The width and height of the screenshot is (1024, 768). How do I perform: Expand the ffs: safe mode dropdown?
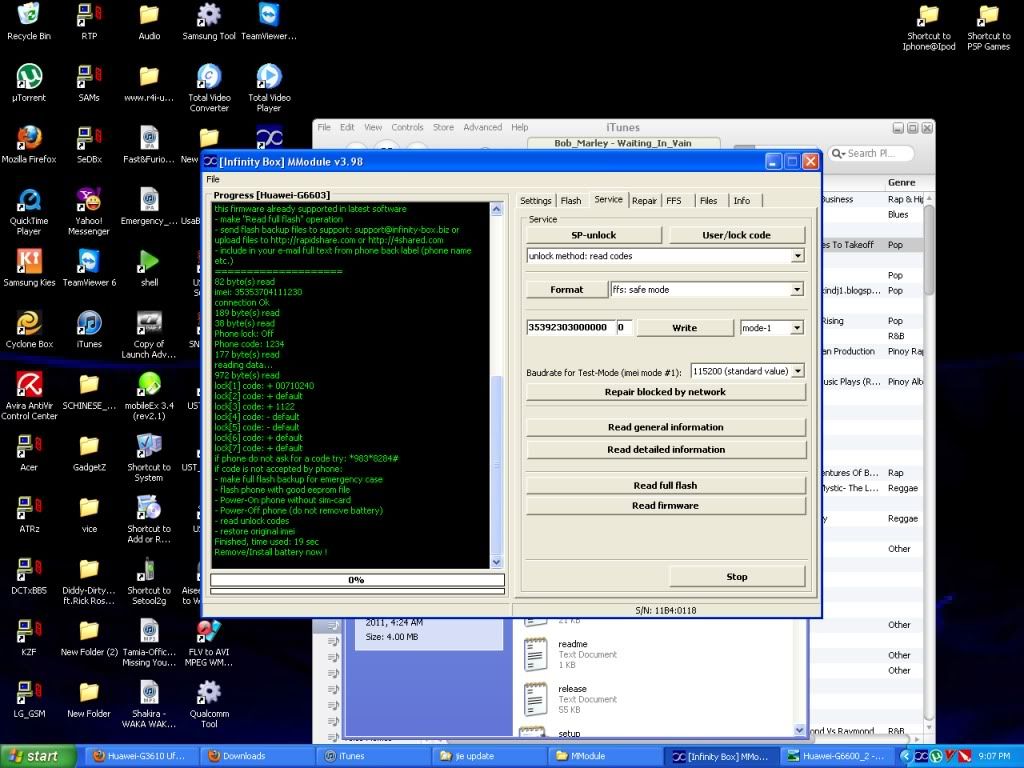[797, 290]
